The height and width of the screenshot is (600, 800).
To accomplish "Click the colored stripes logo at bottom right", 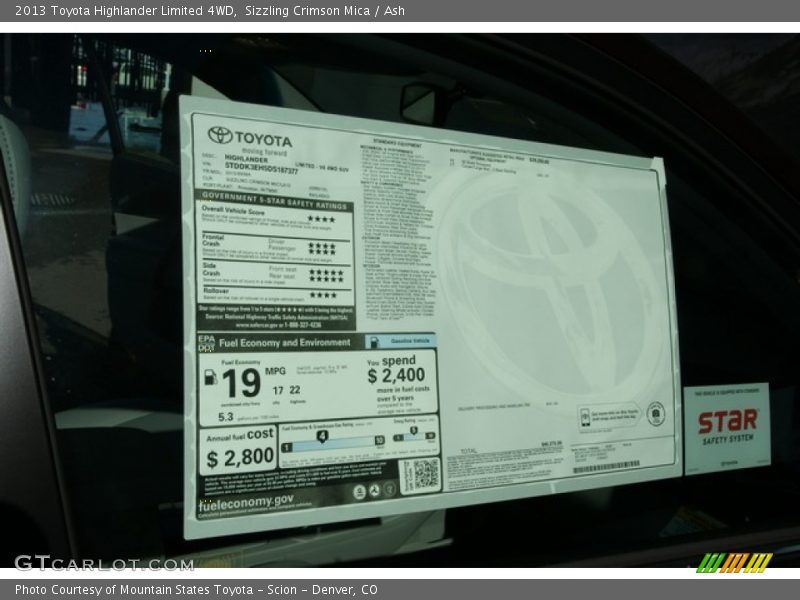I will click(x=734, y=562).
